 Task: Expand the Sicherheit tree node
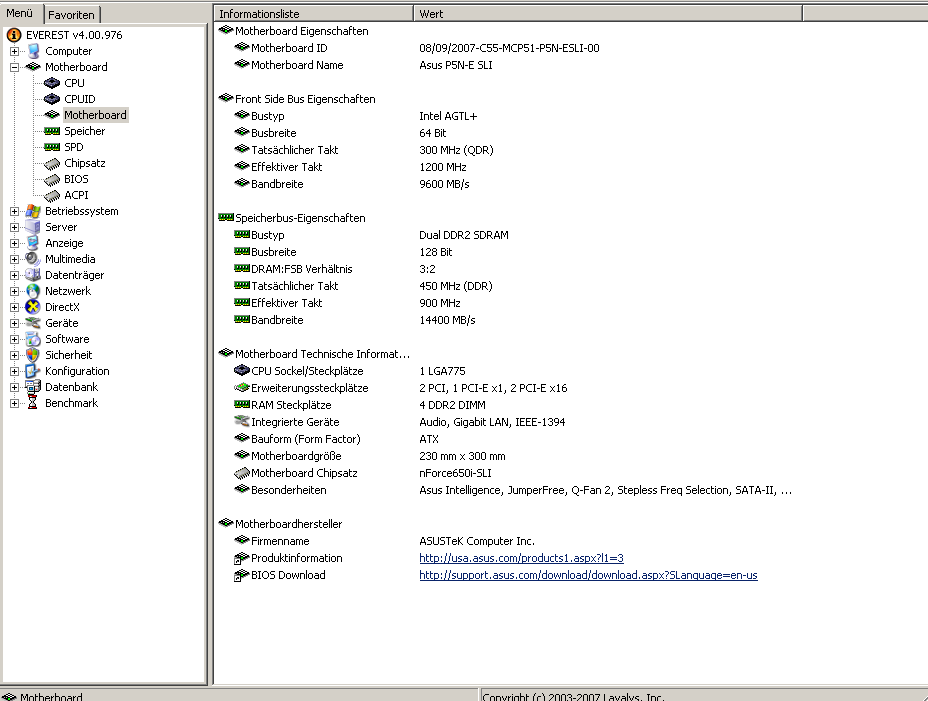pos(15,355)
